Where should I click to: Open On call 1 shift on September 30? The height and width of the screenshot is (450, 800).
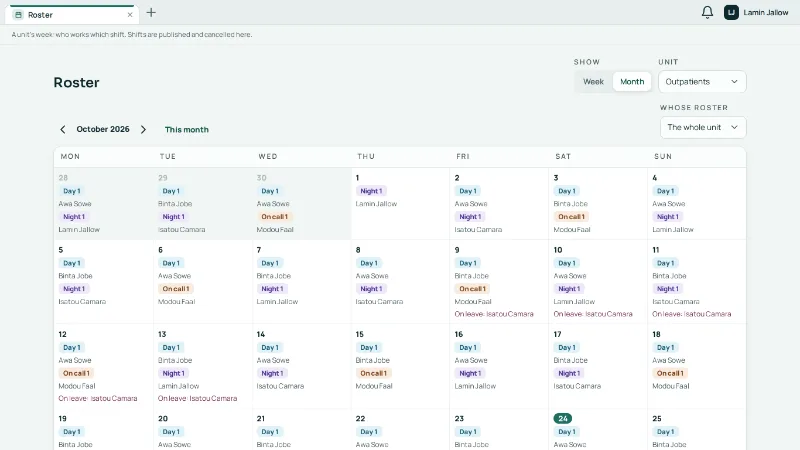[274, 217]
